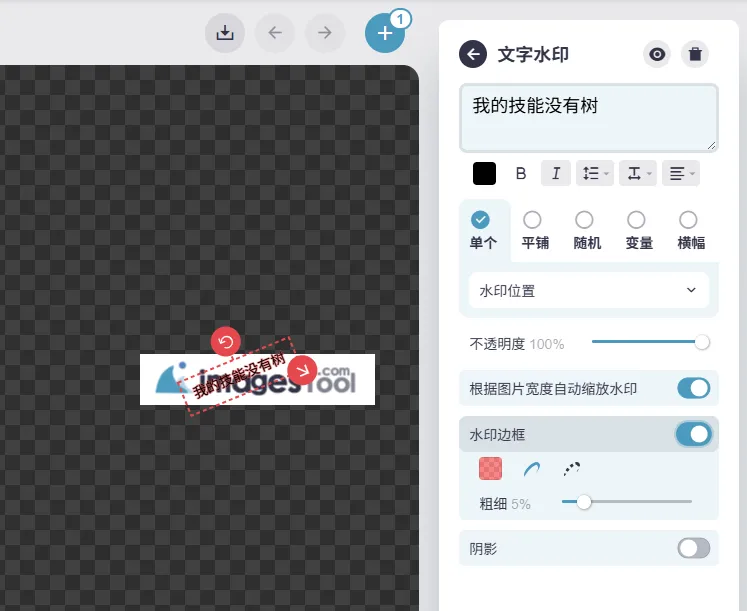747x611 pixels.
Task: Toggle bold B formatting
Action: coord(521,173)
